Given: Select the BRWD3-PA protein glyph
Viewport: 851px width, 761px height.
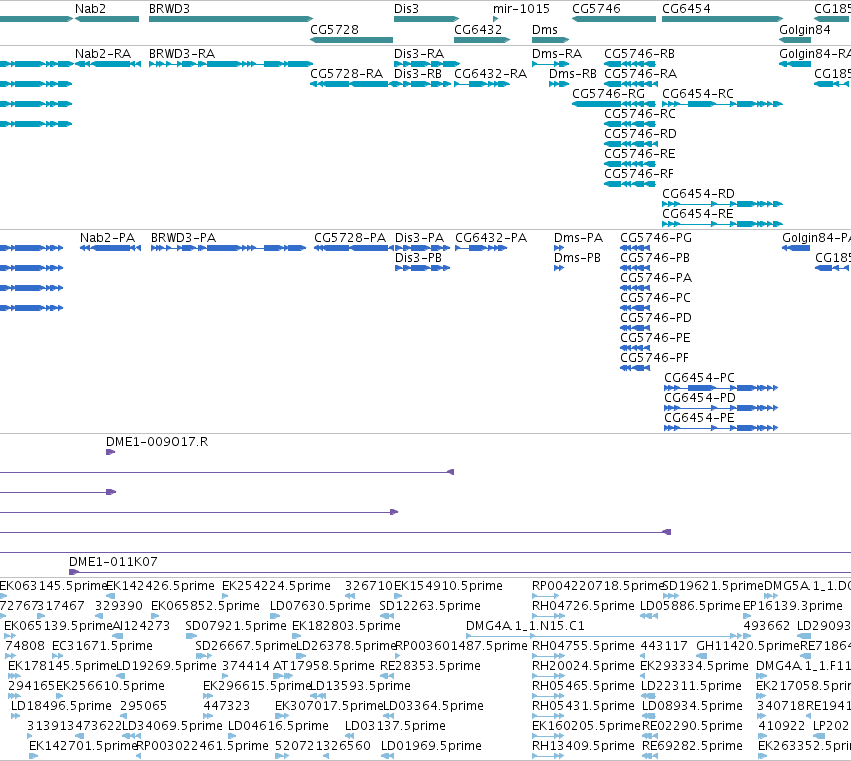Looking at the screenshot, I should 228,248.
